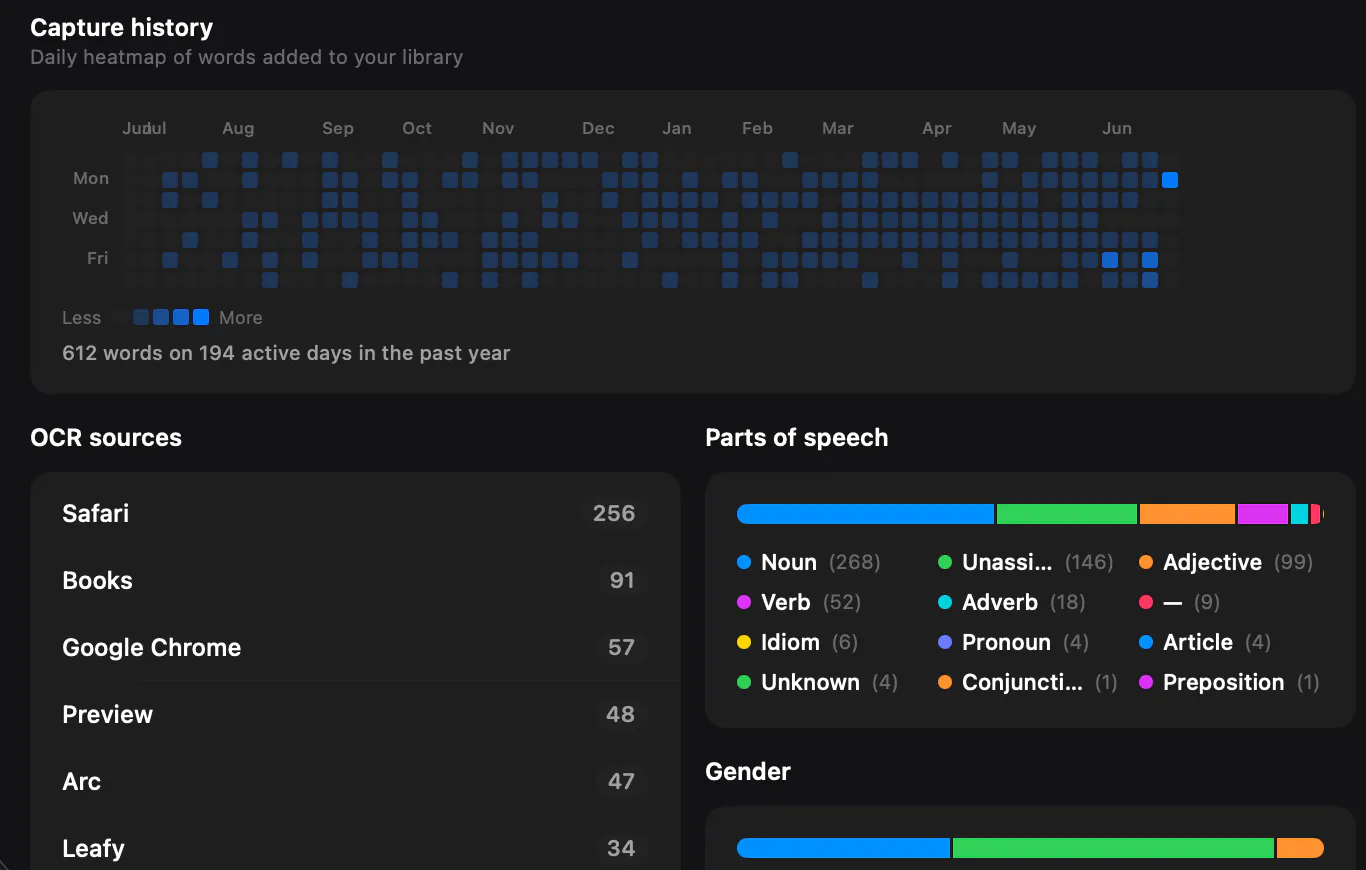Click the green segment of the Parts of speech bar

pyautogui.click(x=1067, y=514)
